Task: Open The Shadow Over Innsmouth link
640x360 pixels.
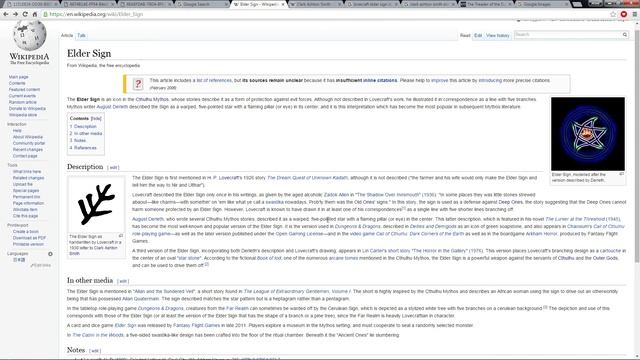Action: coord(388,195)
